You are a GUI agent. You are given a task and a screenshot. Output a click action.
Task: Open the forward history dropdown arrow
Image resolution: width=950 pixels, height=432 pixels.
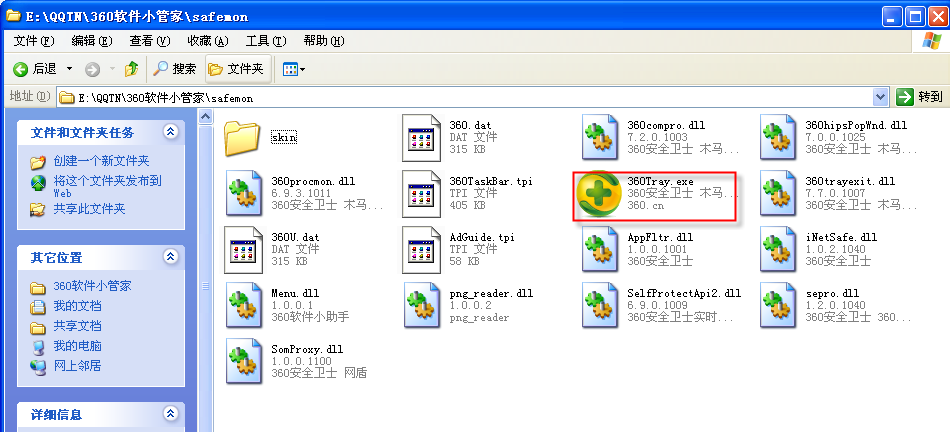click(111, 70)
